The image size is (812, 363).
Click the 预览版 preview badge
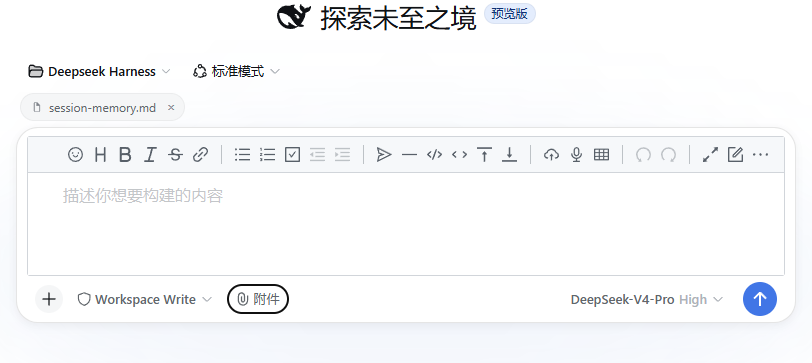pos(510,14)
